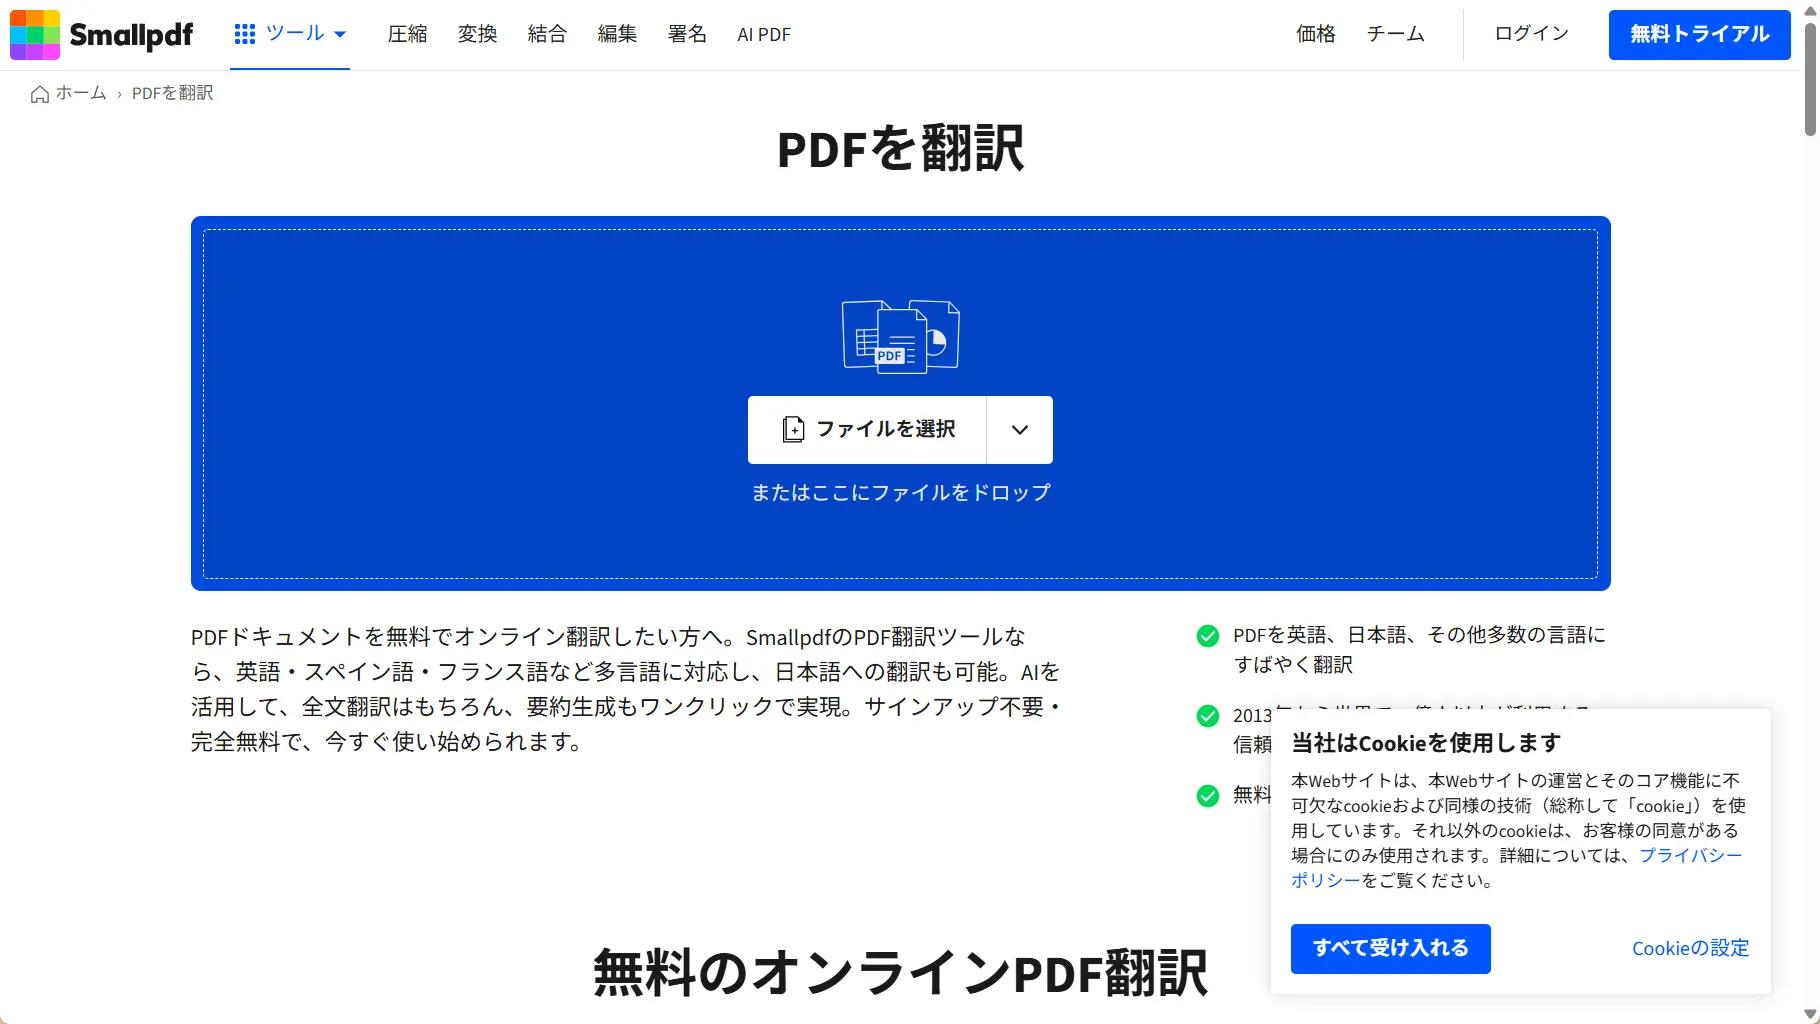Click the Smallpdf colorful logo icon
Image resolution: width=1820 pixels, height=1024 pixels.
click(x=35, y=35)
